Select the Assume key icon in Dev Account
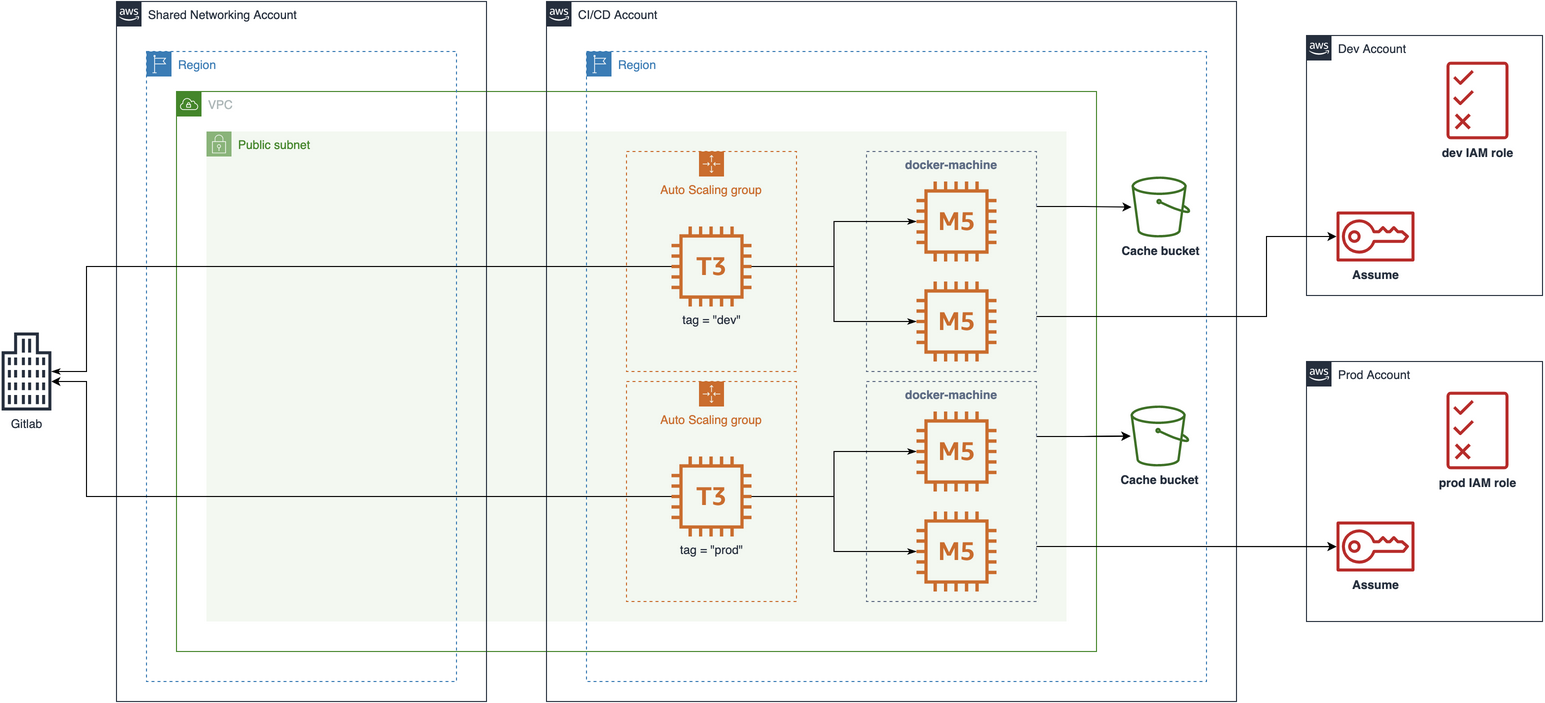The height and width of the screenshot is (703, 1545). click(1375, 237)
